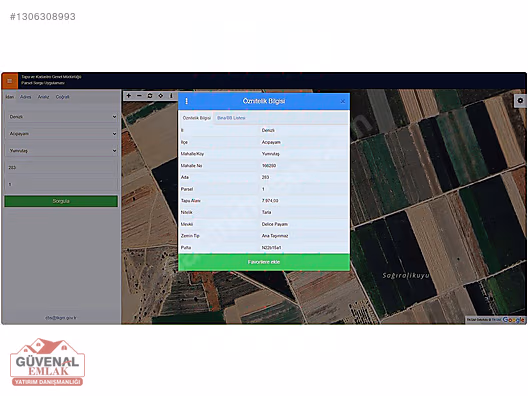Expand the Yumrutaş neighborhood dropdown
The image size is (528, 396).
(62, 151)
